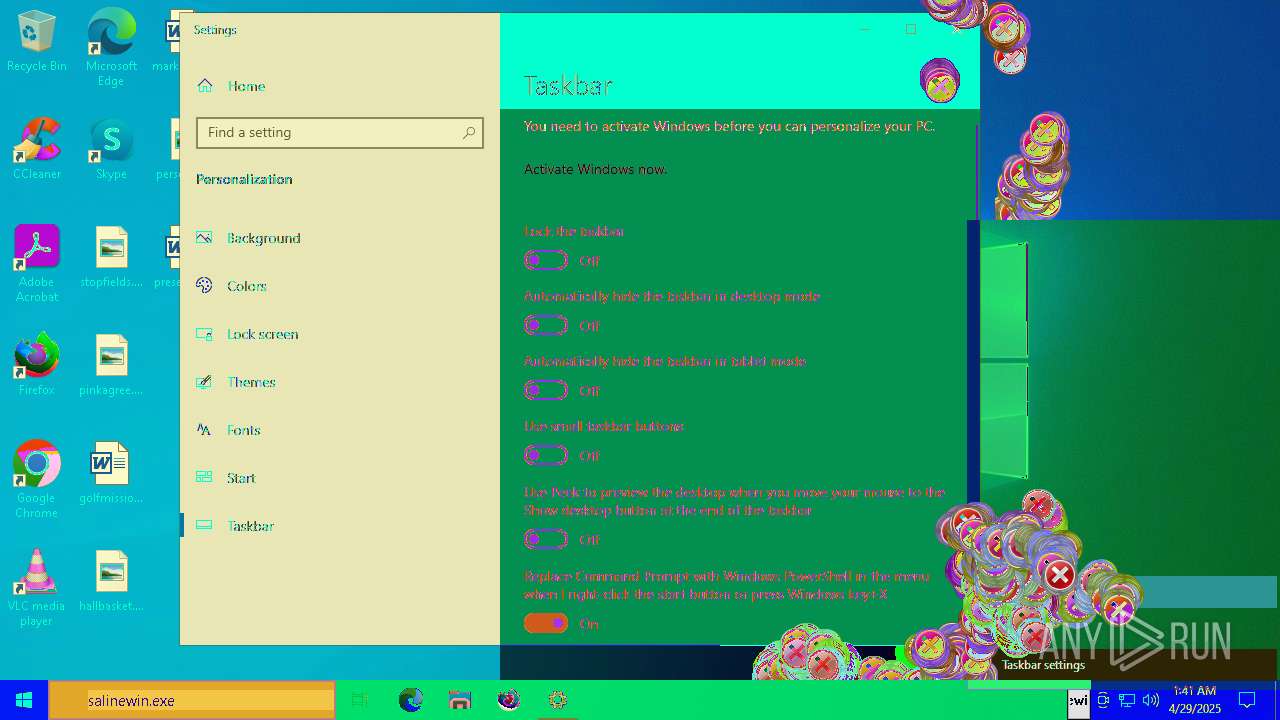The image size is (1280, 720).
Task: Toggle auto-hide taskbar in tablet mode
Action: (x=546, y=390)
